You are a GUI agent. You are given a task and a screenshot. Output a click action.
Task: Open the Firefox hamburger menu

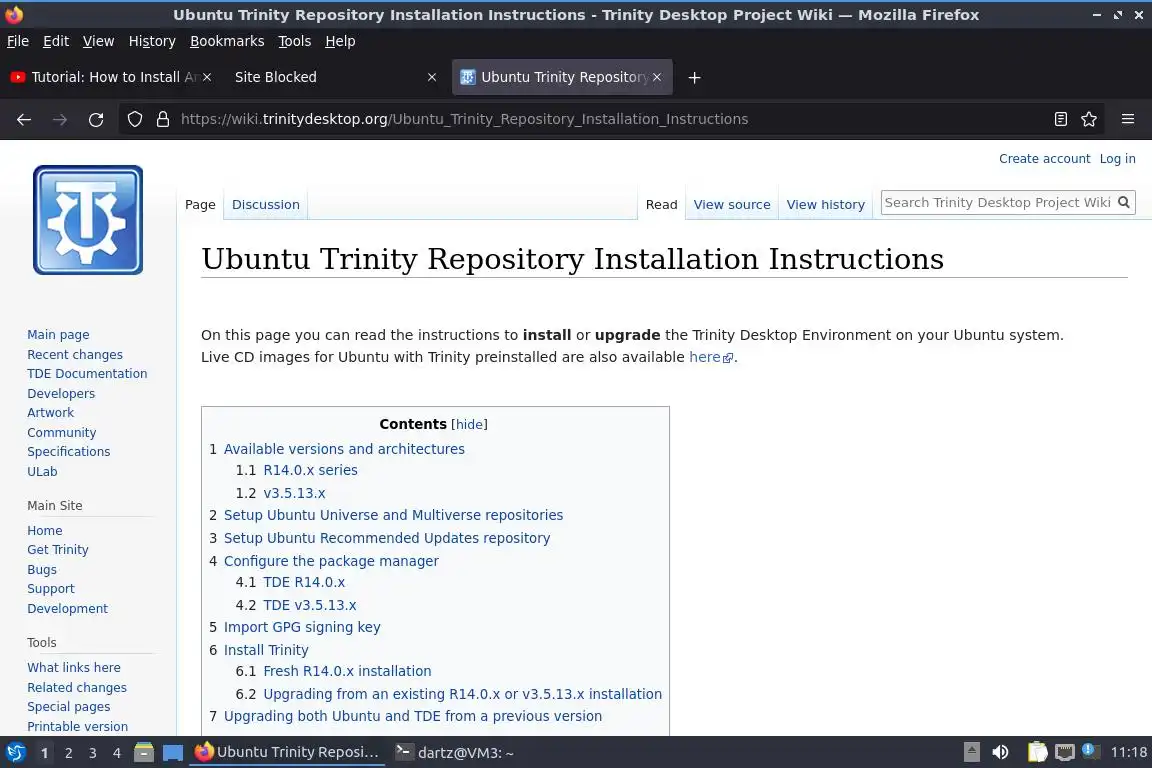pyautogui.click(x=1128, y=119)
